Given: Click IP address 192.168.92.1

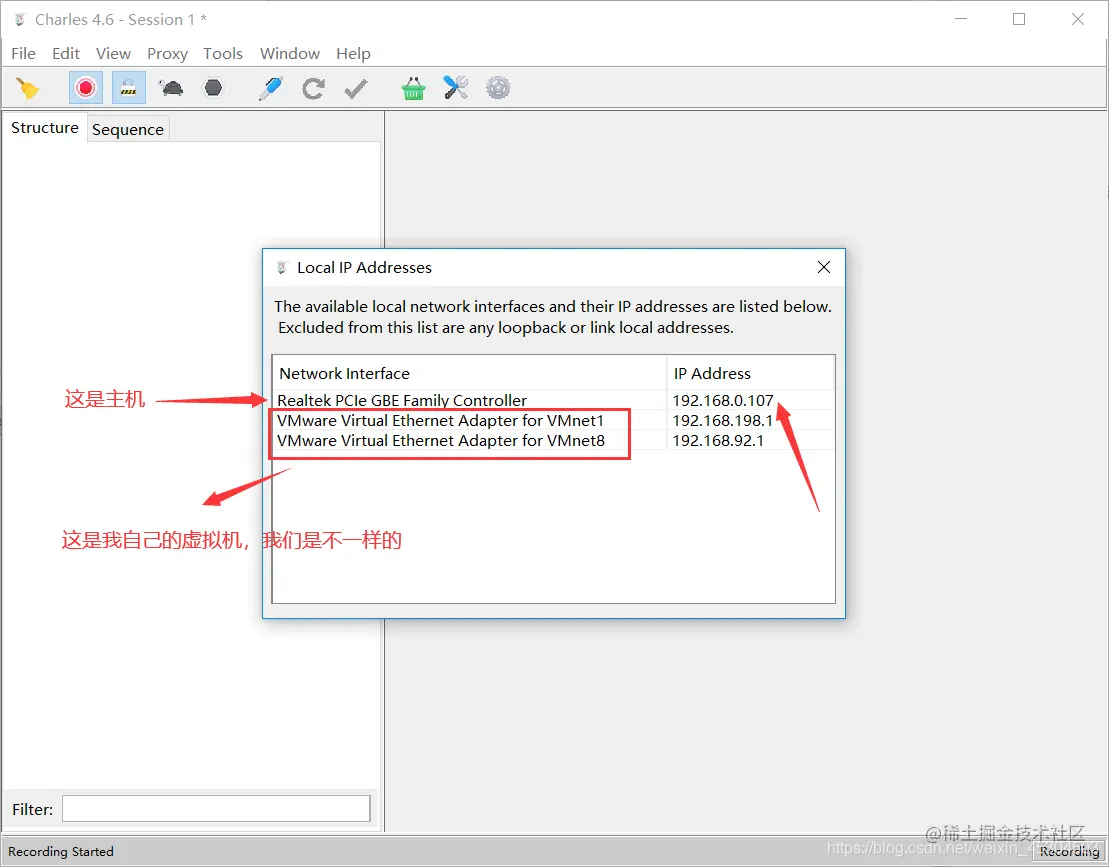Looking at the screenshot, I should [x=718, y=440].
